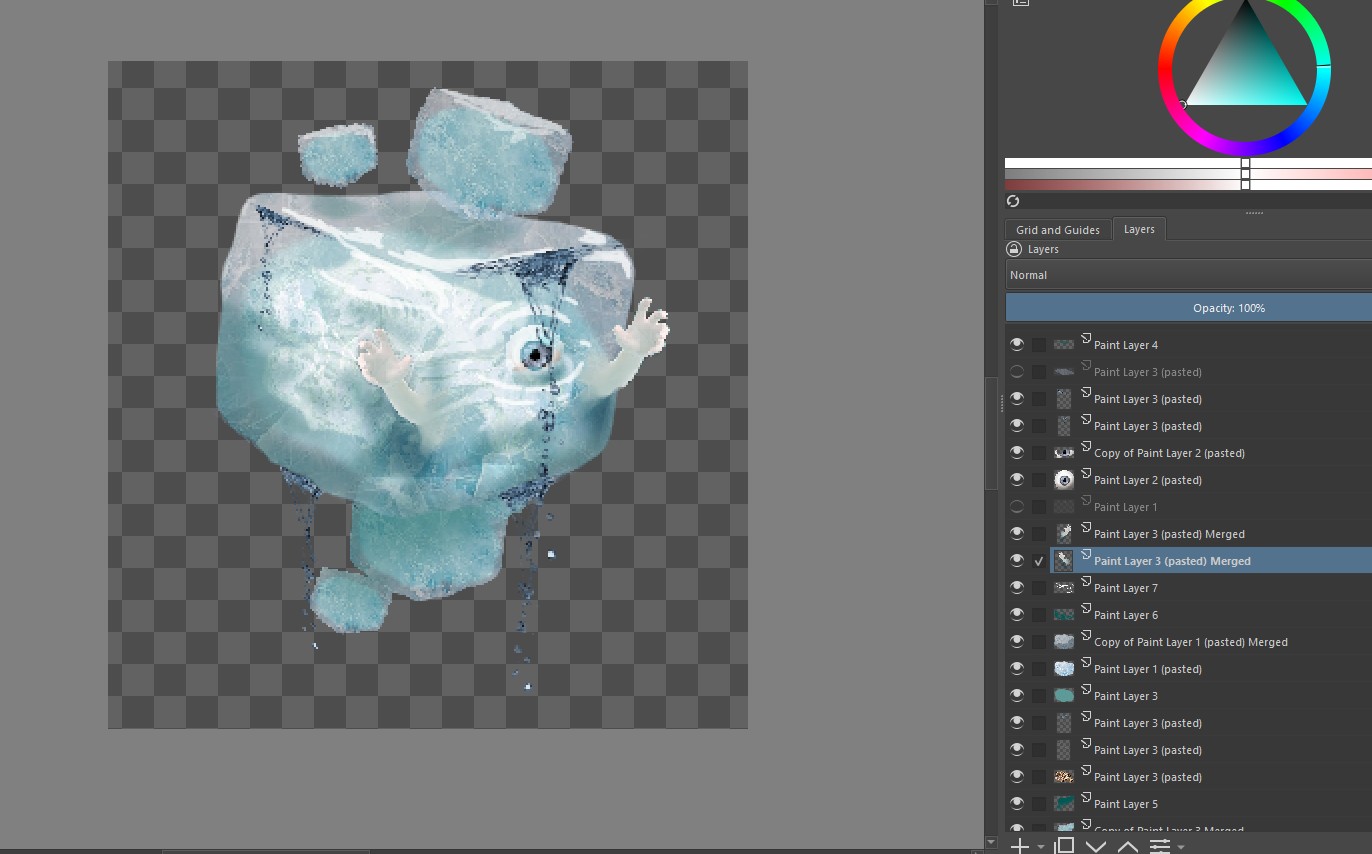Select the Layers tab
This screenshot has width=1372, height=854.
click(x=1139, y=229)
